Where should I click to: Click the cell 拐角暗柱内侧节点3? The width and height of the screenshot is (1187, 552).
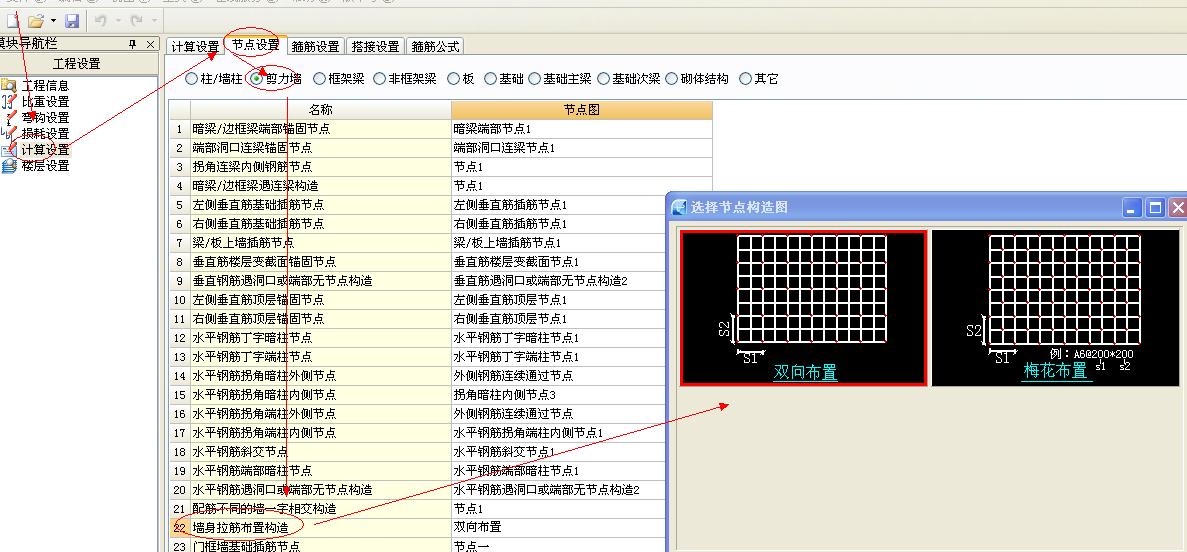(559, 395)
